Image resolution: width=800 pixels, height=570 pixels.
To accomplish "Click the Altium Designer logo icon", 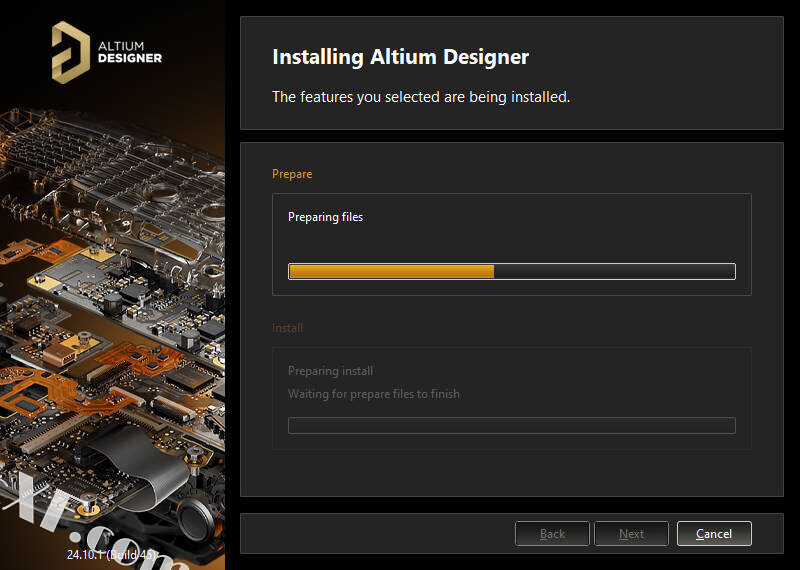I will (71, 52).
